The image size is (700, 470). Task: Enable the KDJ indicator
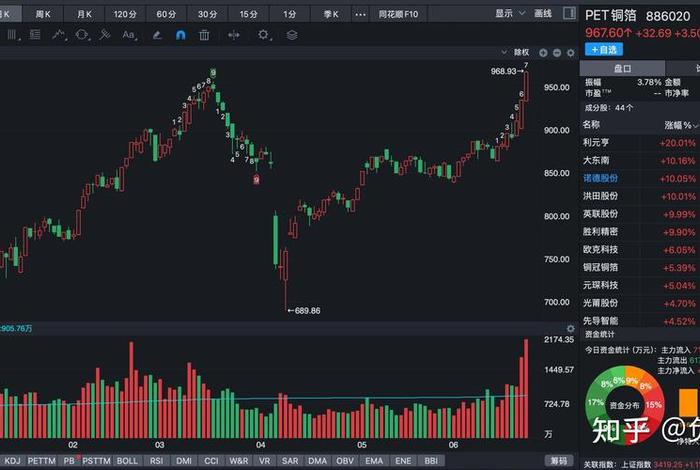pos(12,461)
